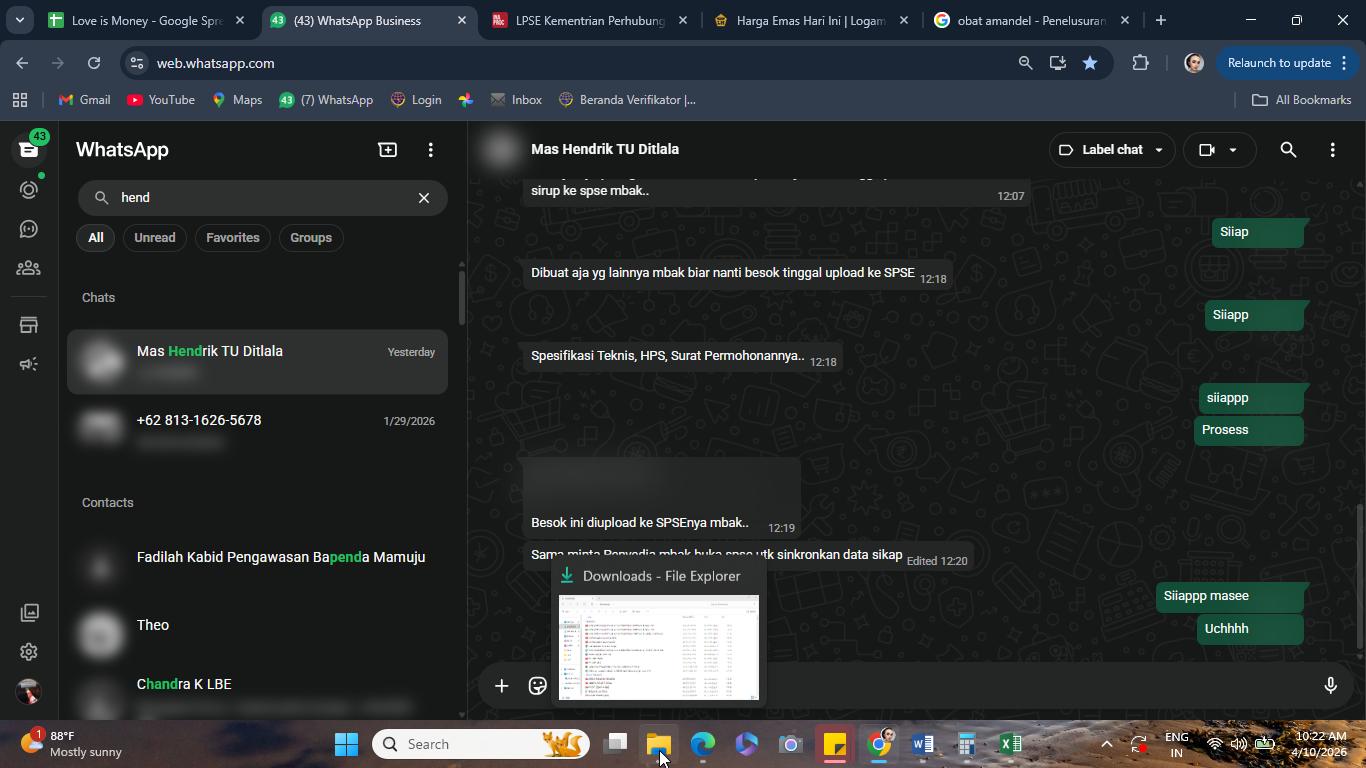The image size is (1366, 768).
Task: Open a new browser tab
Action: click(x=1161, y=20)
